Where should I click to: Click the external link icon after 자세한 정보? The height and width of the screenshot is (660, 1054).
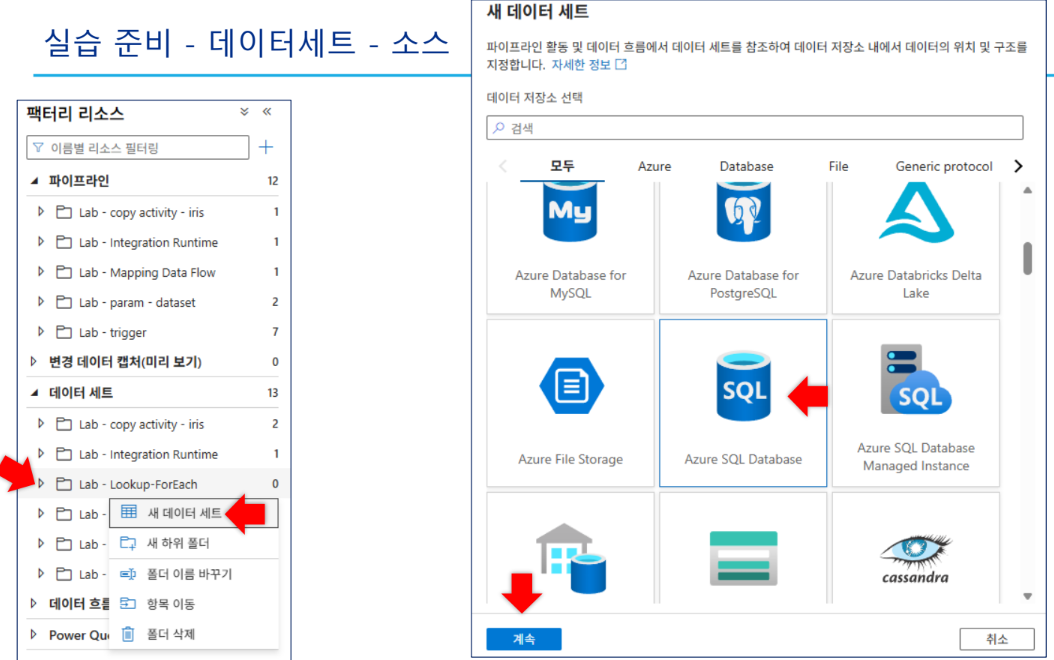coord(621,65)
